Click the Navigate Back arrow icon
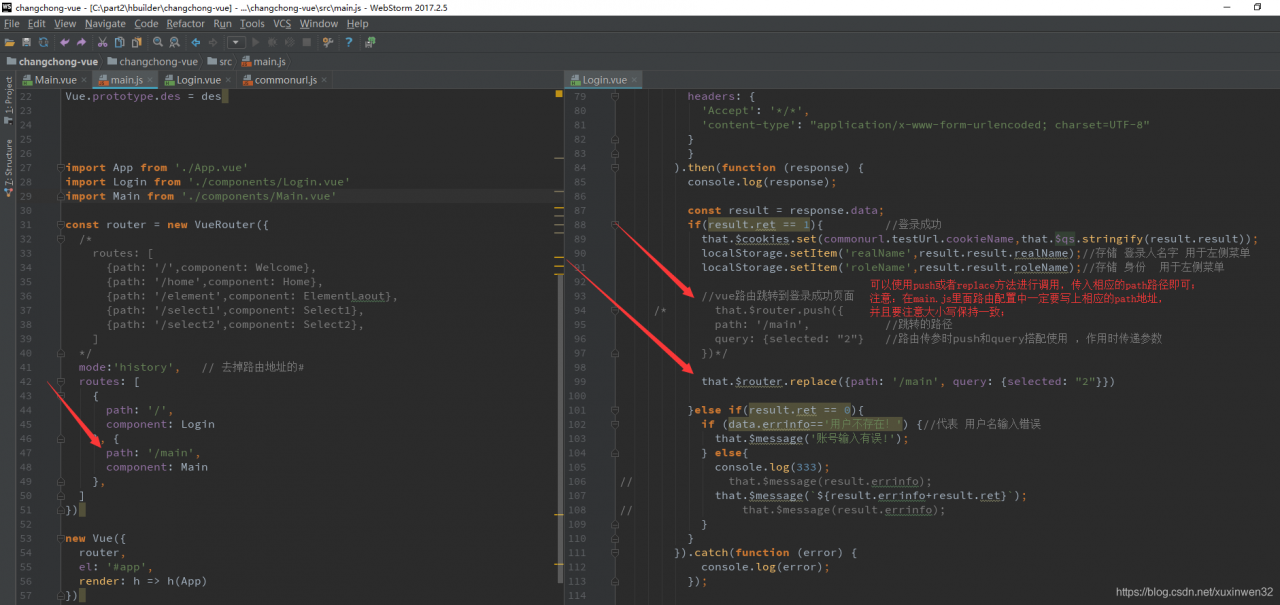 coord(196,43)
